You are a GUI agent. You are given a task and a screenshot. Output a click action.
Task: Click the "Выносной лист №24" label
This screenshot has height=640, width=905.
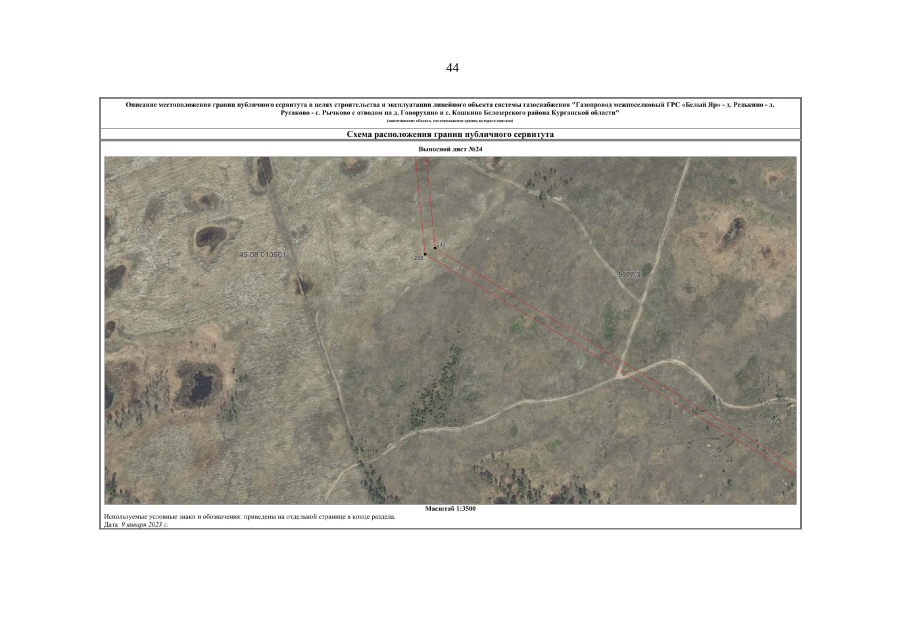(x=450, y=149)
